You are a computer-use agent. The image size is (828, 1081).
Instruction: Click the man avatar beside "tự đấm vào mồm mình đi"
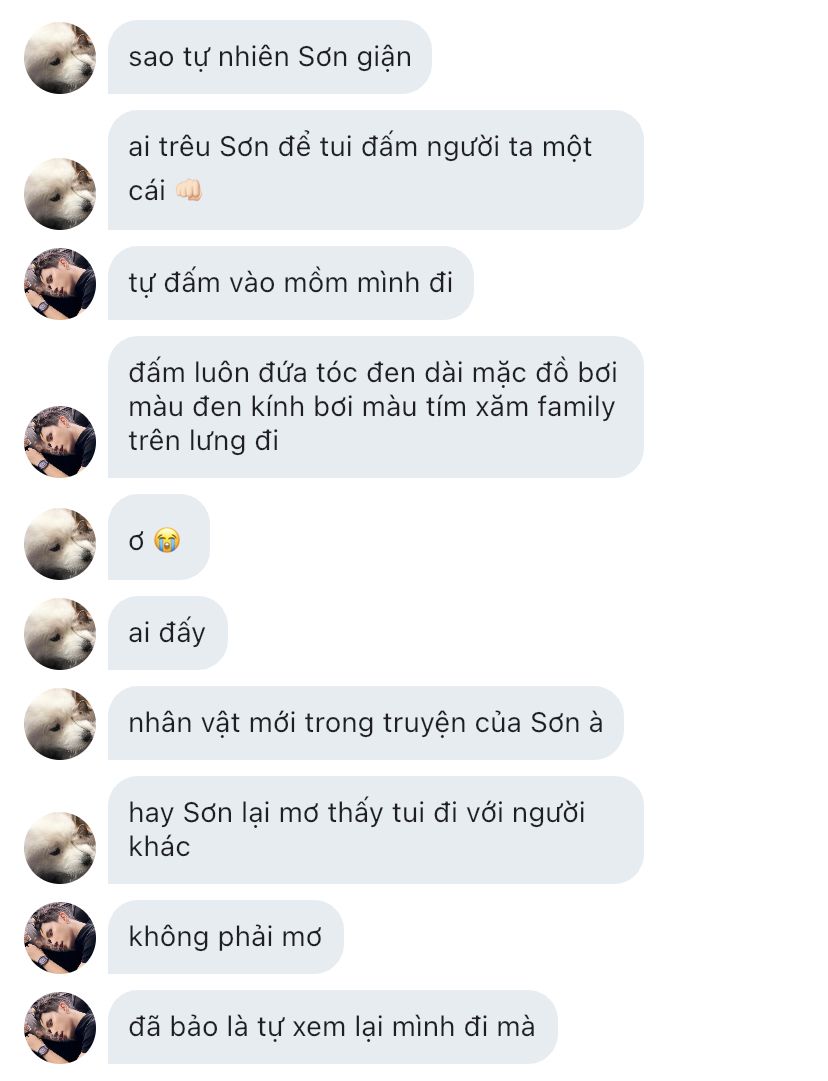click(x=60, y=284)
